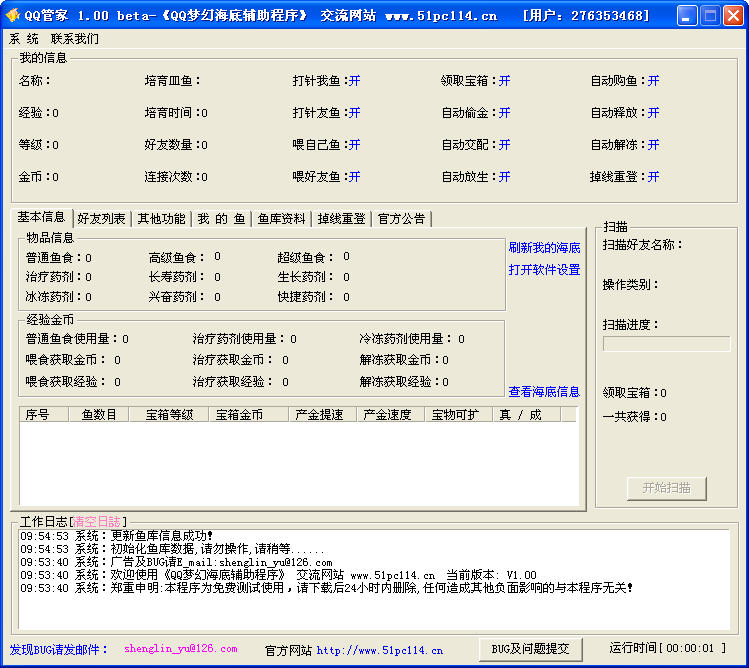Click the 刷新我的海底 link

(x=544, y=248)
